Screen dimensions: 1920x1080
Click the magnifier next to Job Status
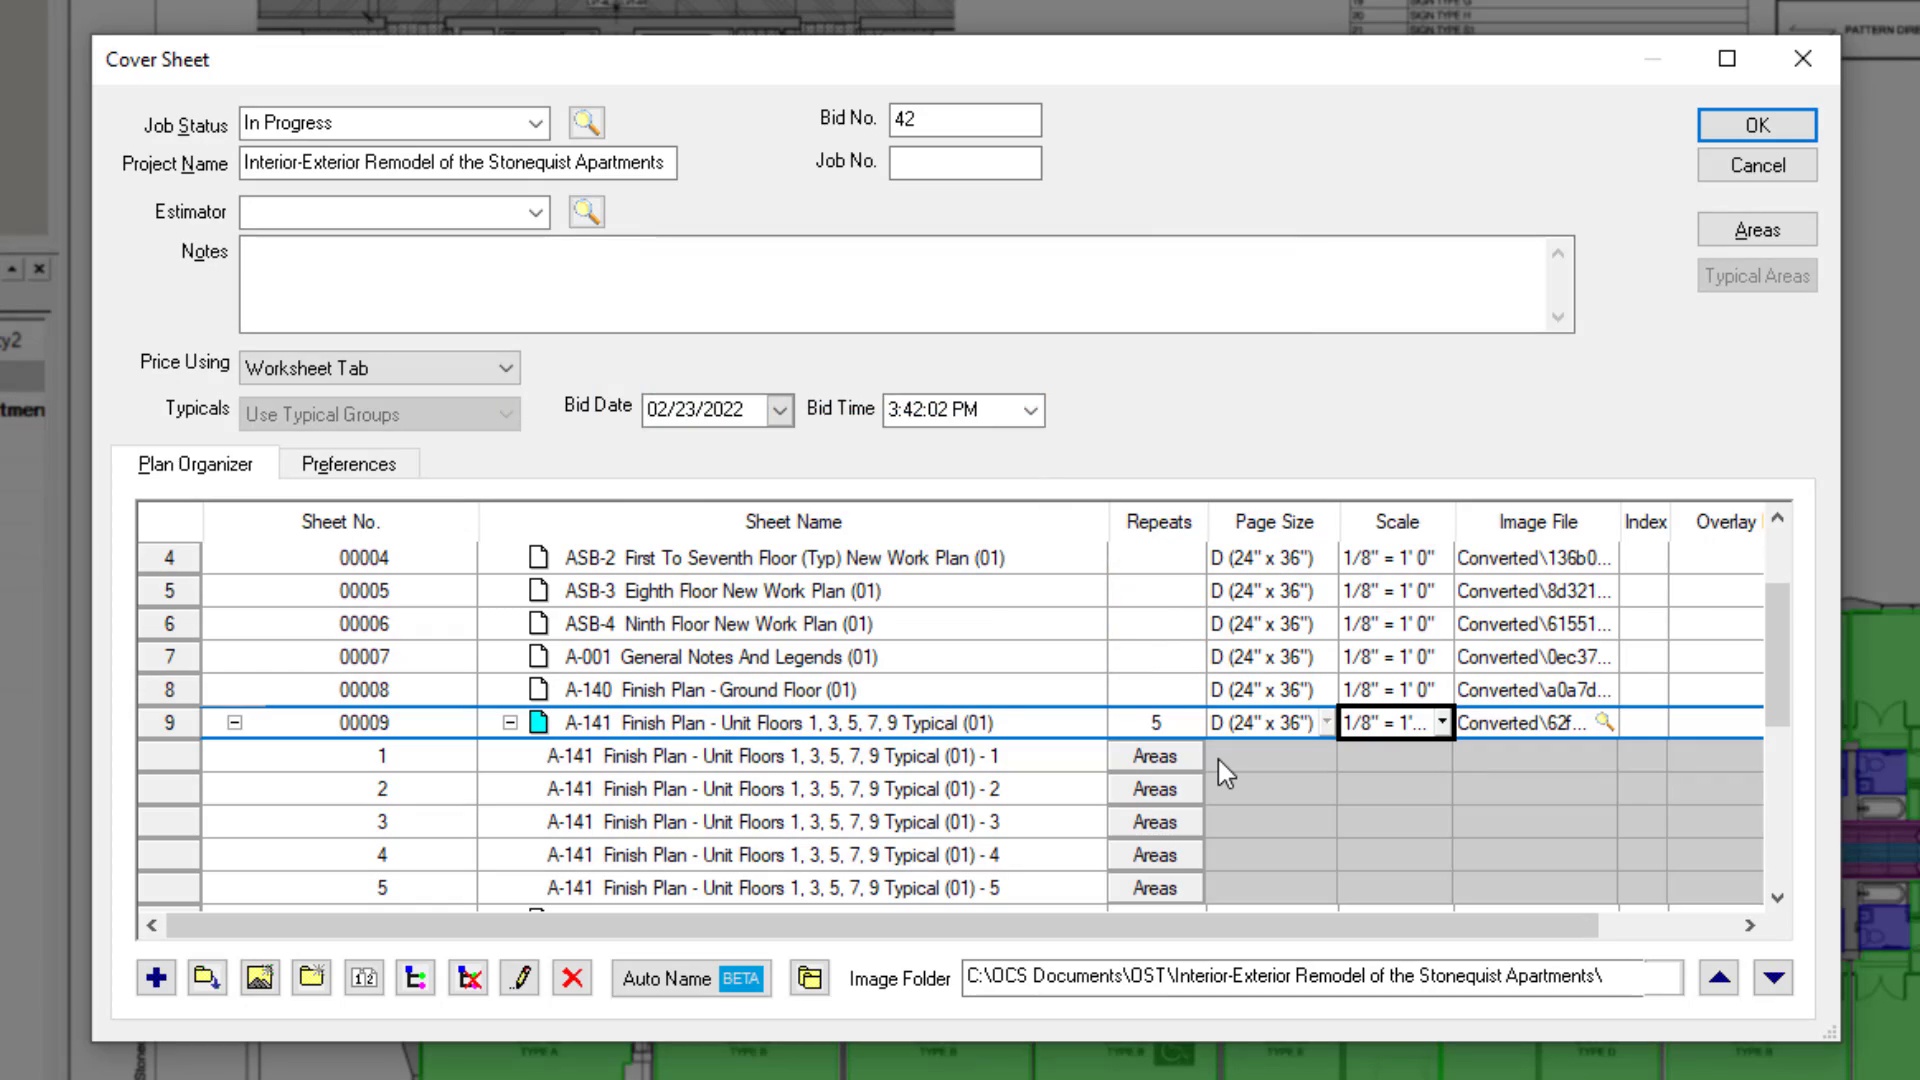(x=586, y=123)
